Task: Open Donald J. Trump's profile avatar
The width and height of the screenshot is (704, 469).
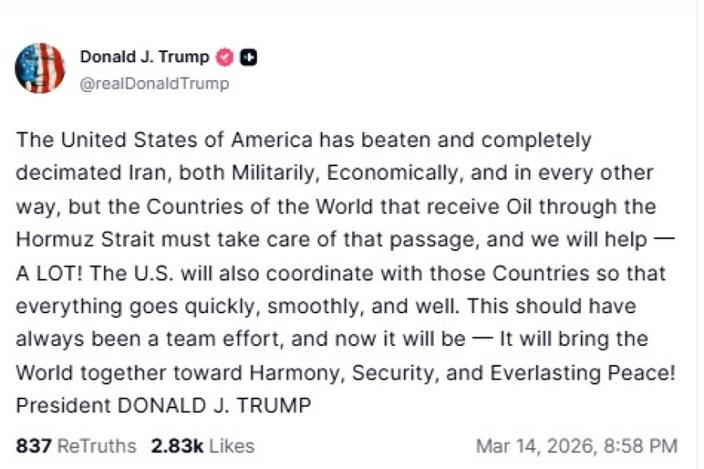Action: tap(40, 68)
